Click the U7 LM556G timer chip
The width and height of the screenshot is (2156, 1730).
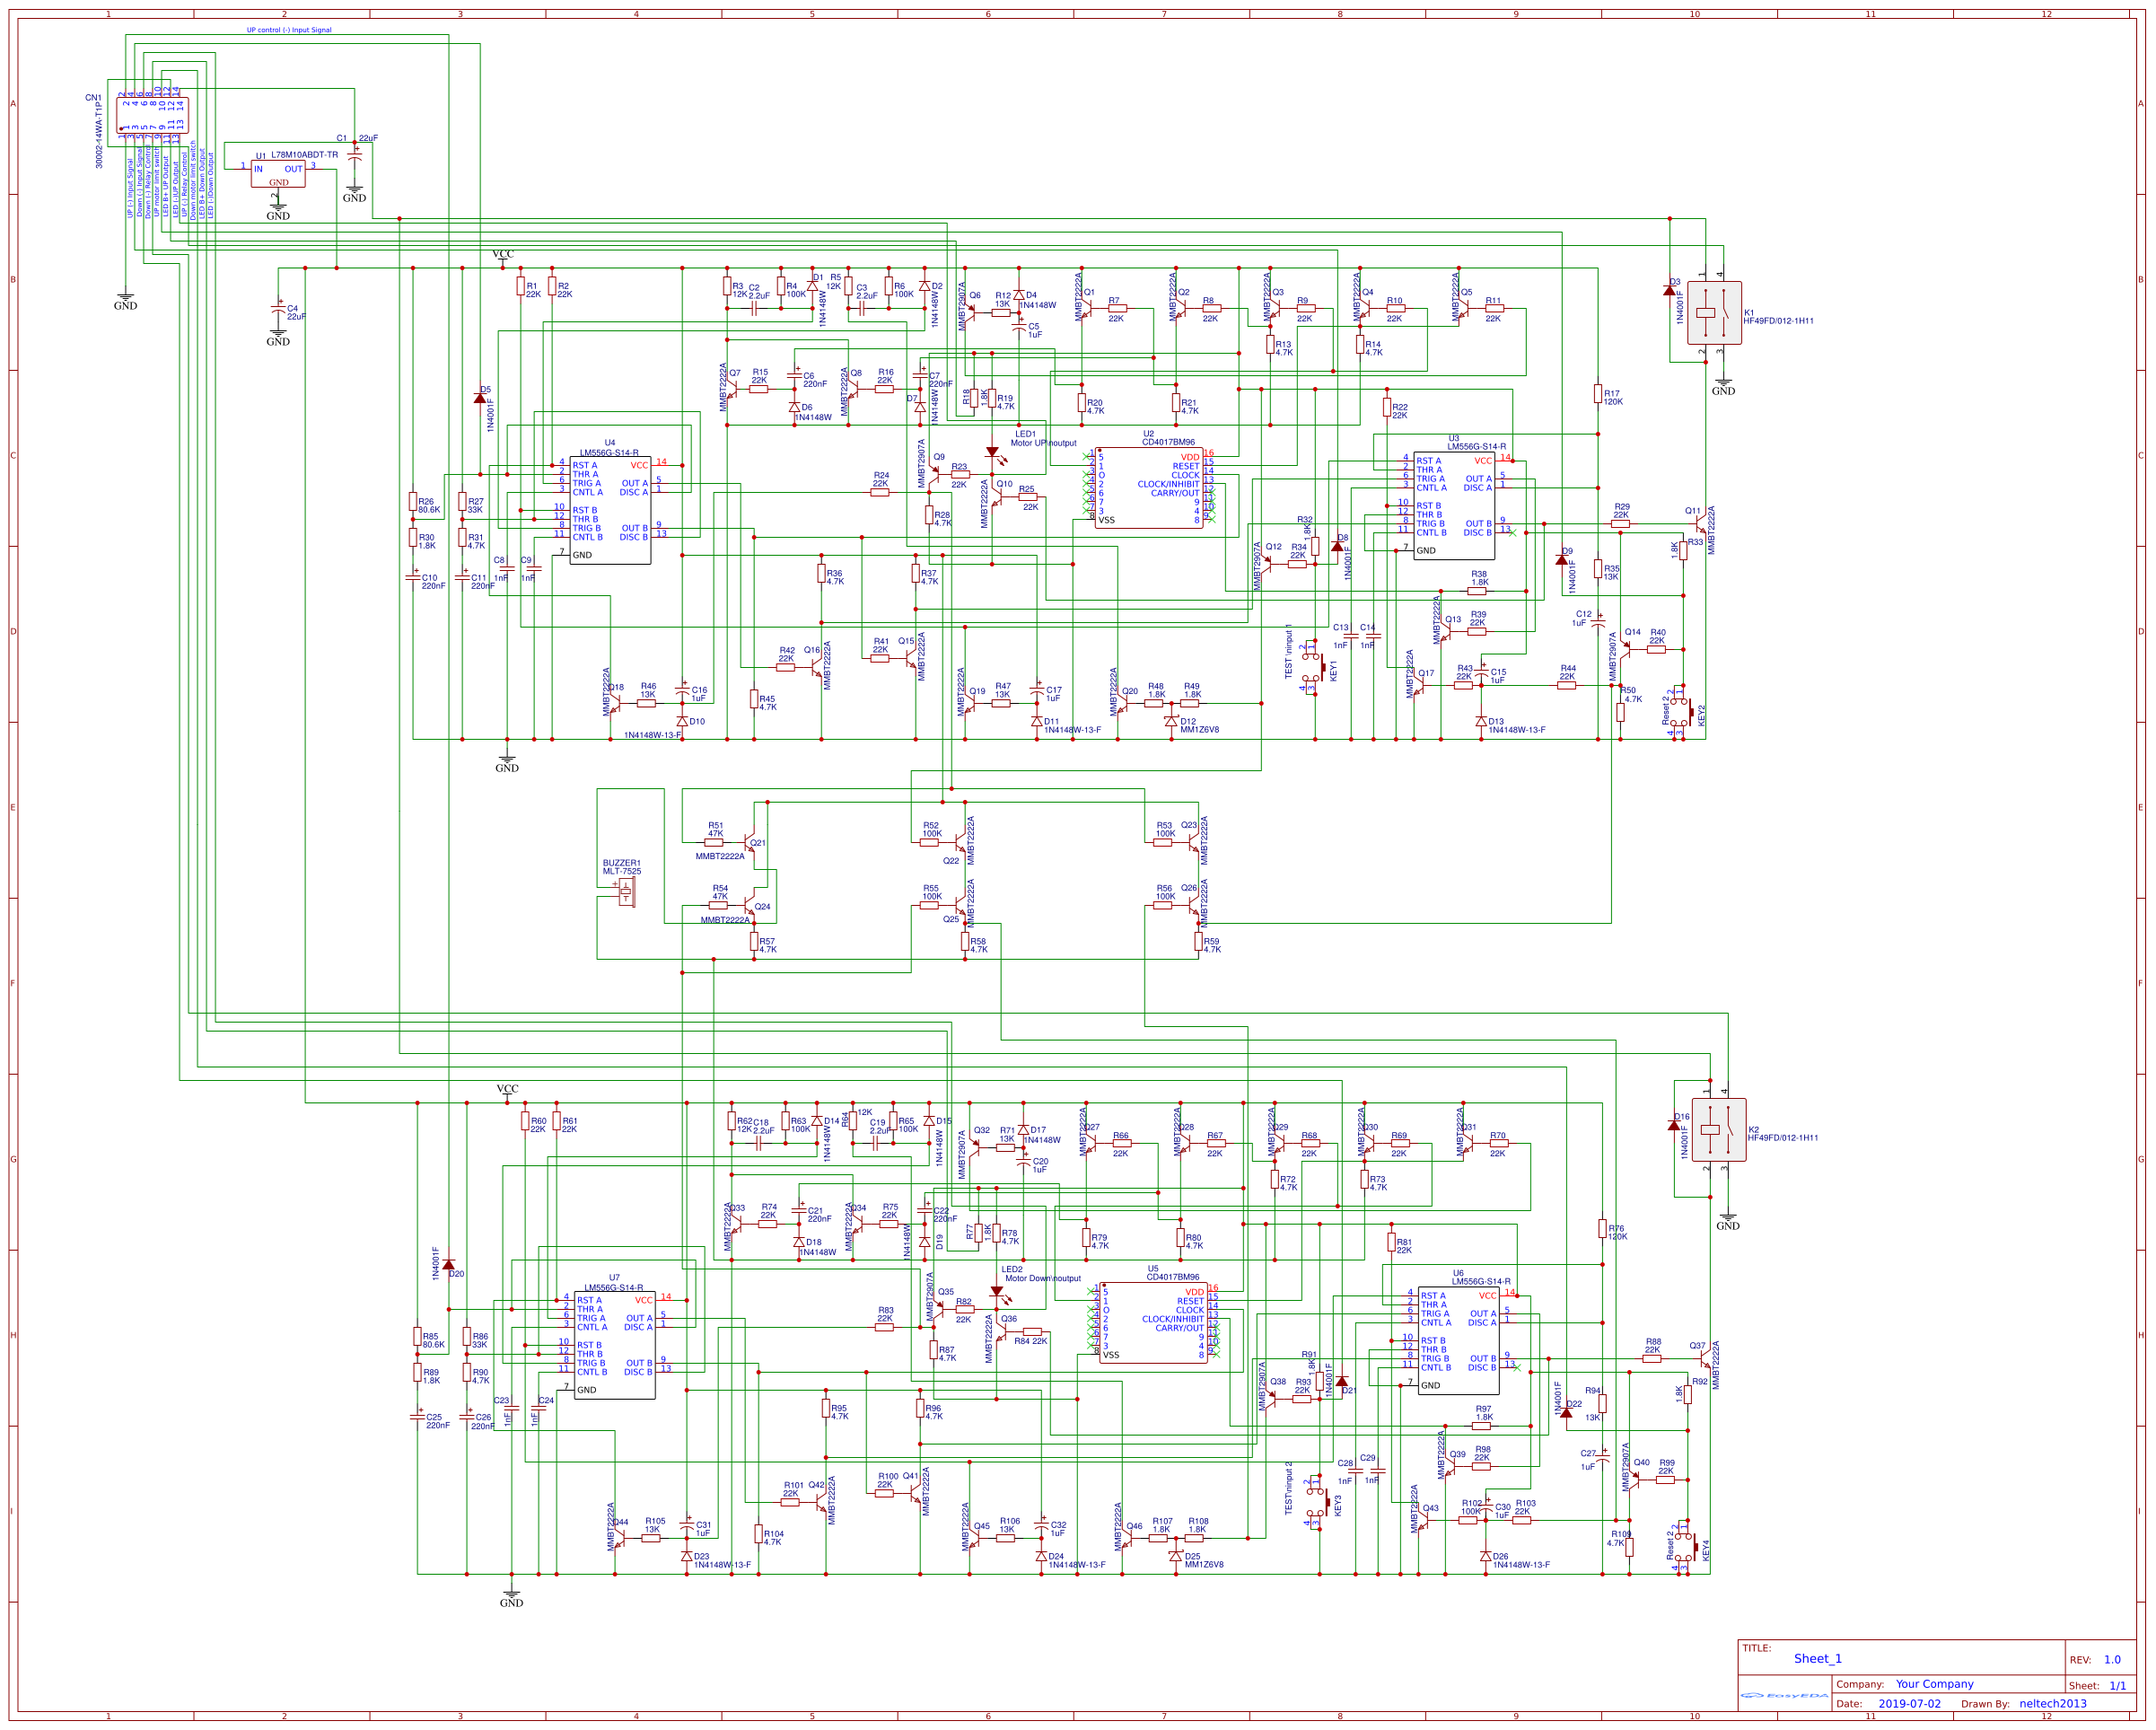pos(614,1344)
